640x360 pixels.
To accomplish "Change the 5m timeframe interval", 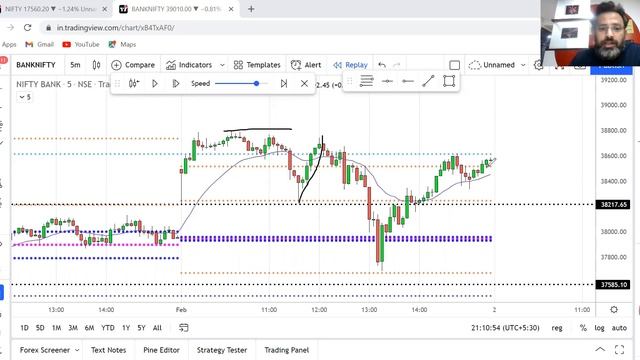I will [76, 65].
